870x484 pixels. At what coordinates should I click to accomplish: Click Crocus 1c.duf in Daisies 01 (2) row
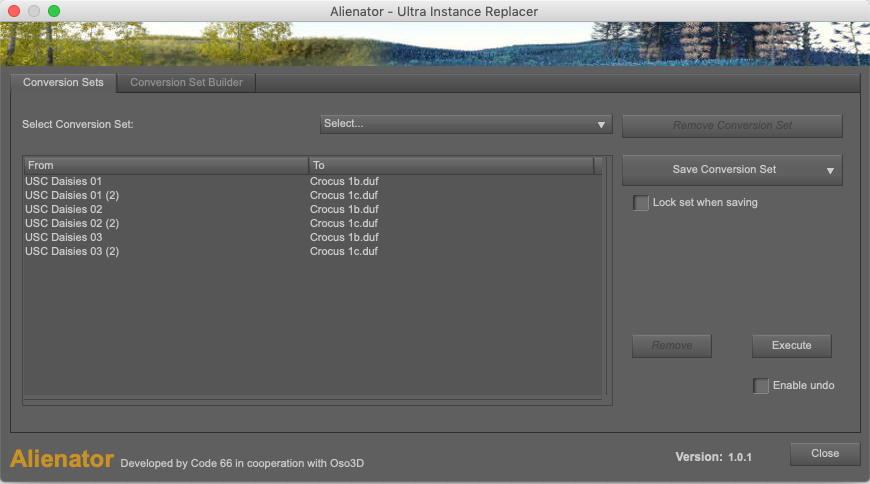343,195
